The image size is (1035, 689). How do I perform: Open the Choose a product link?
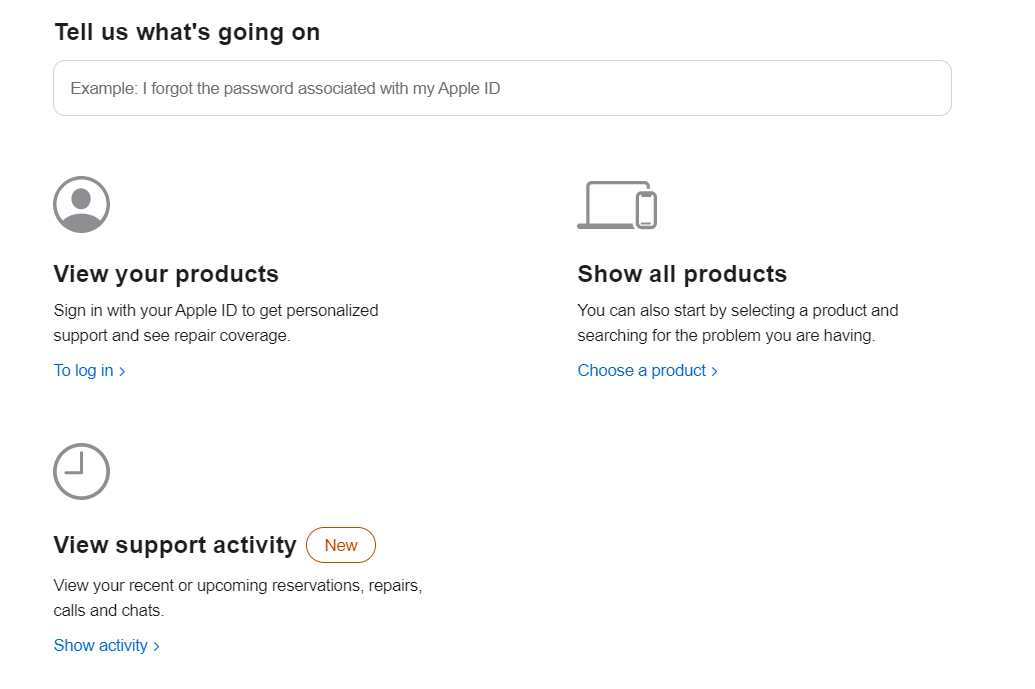point(642,371)
